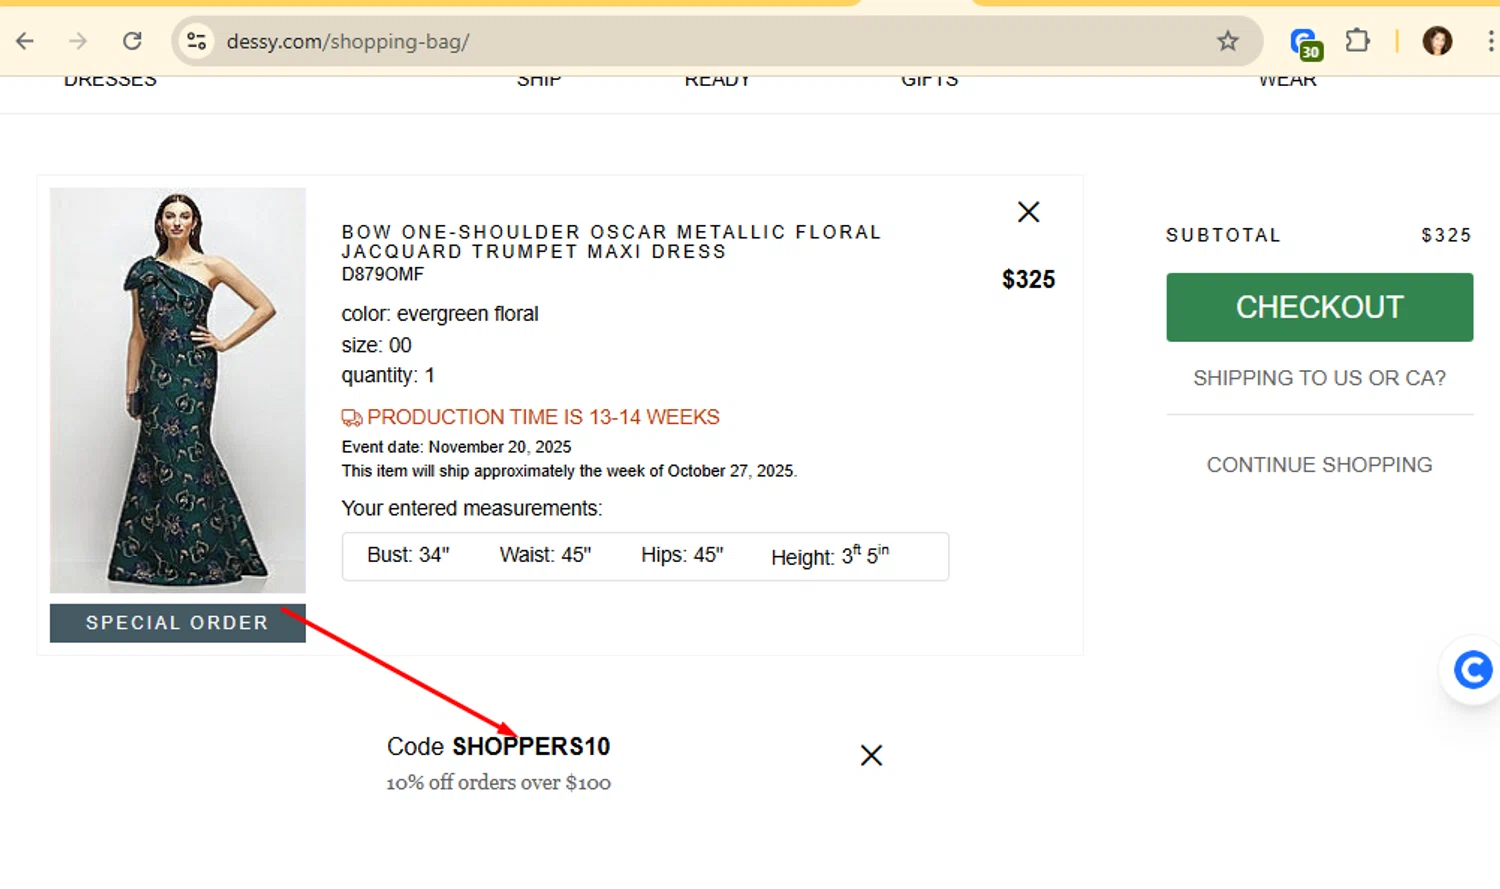Click the "10% off orders over $100" text
Screen dimensions: 1500x889
coord(498,782)
